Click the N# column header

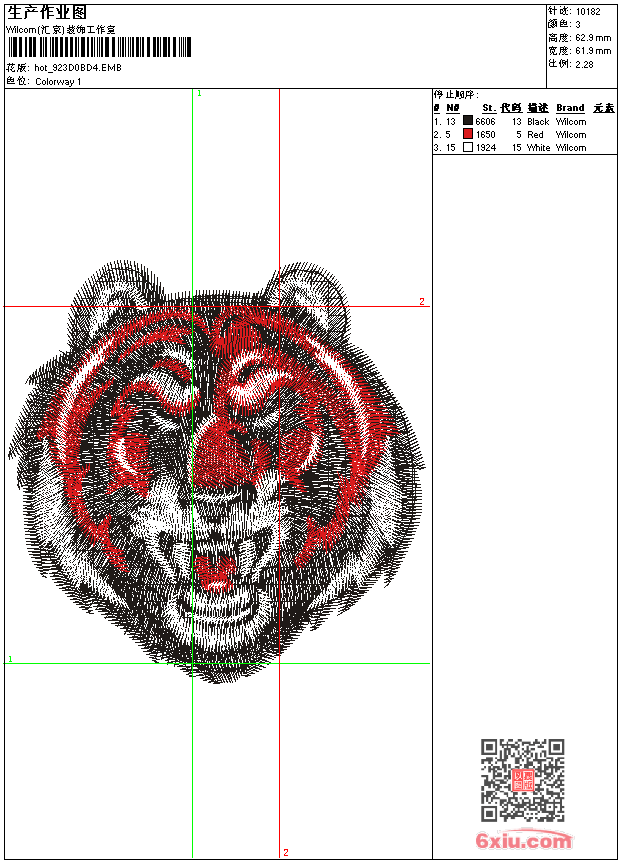453,108
